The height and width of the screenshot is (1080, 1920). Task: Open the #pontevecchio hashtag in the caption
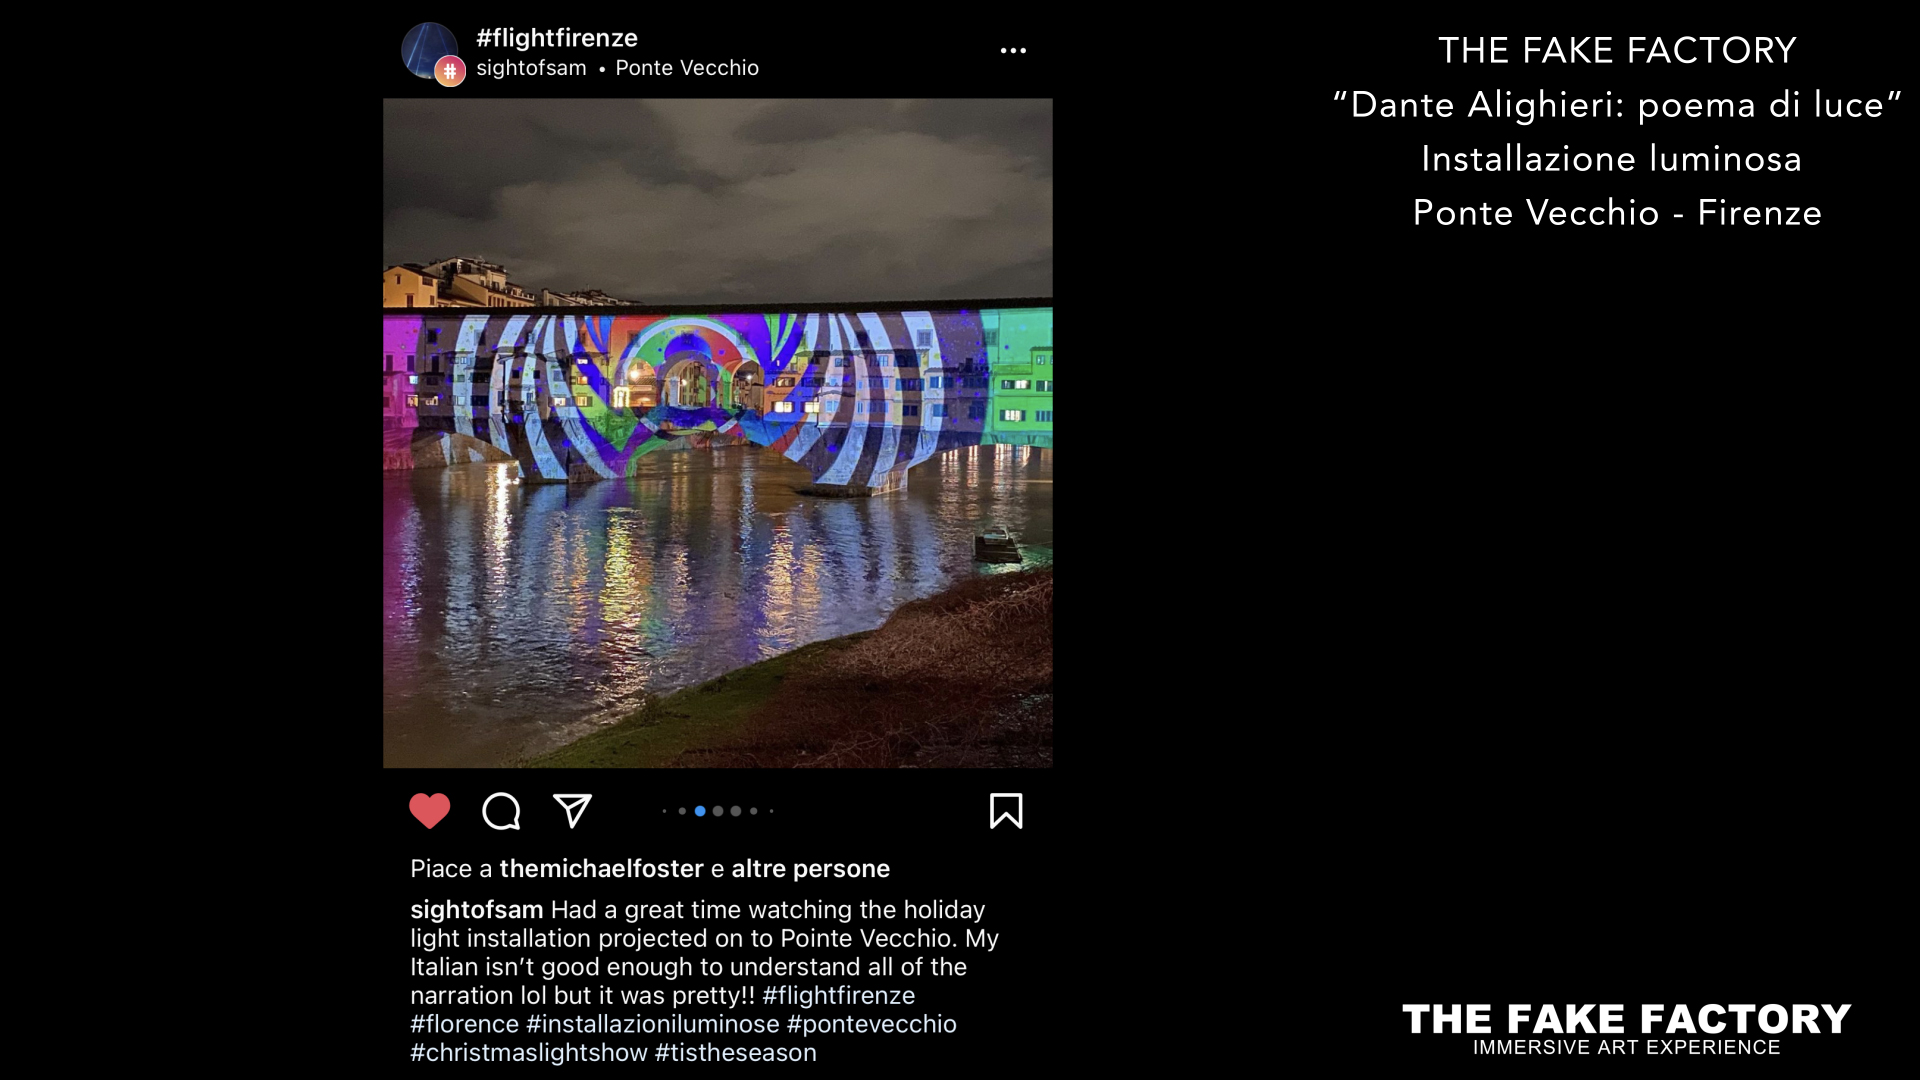pos(872,1024)
